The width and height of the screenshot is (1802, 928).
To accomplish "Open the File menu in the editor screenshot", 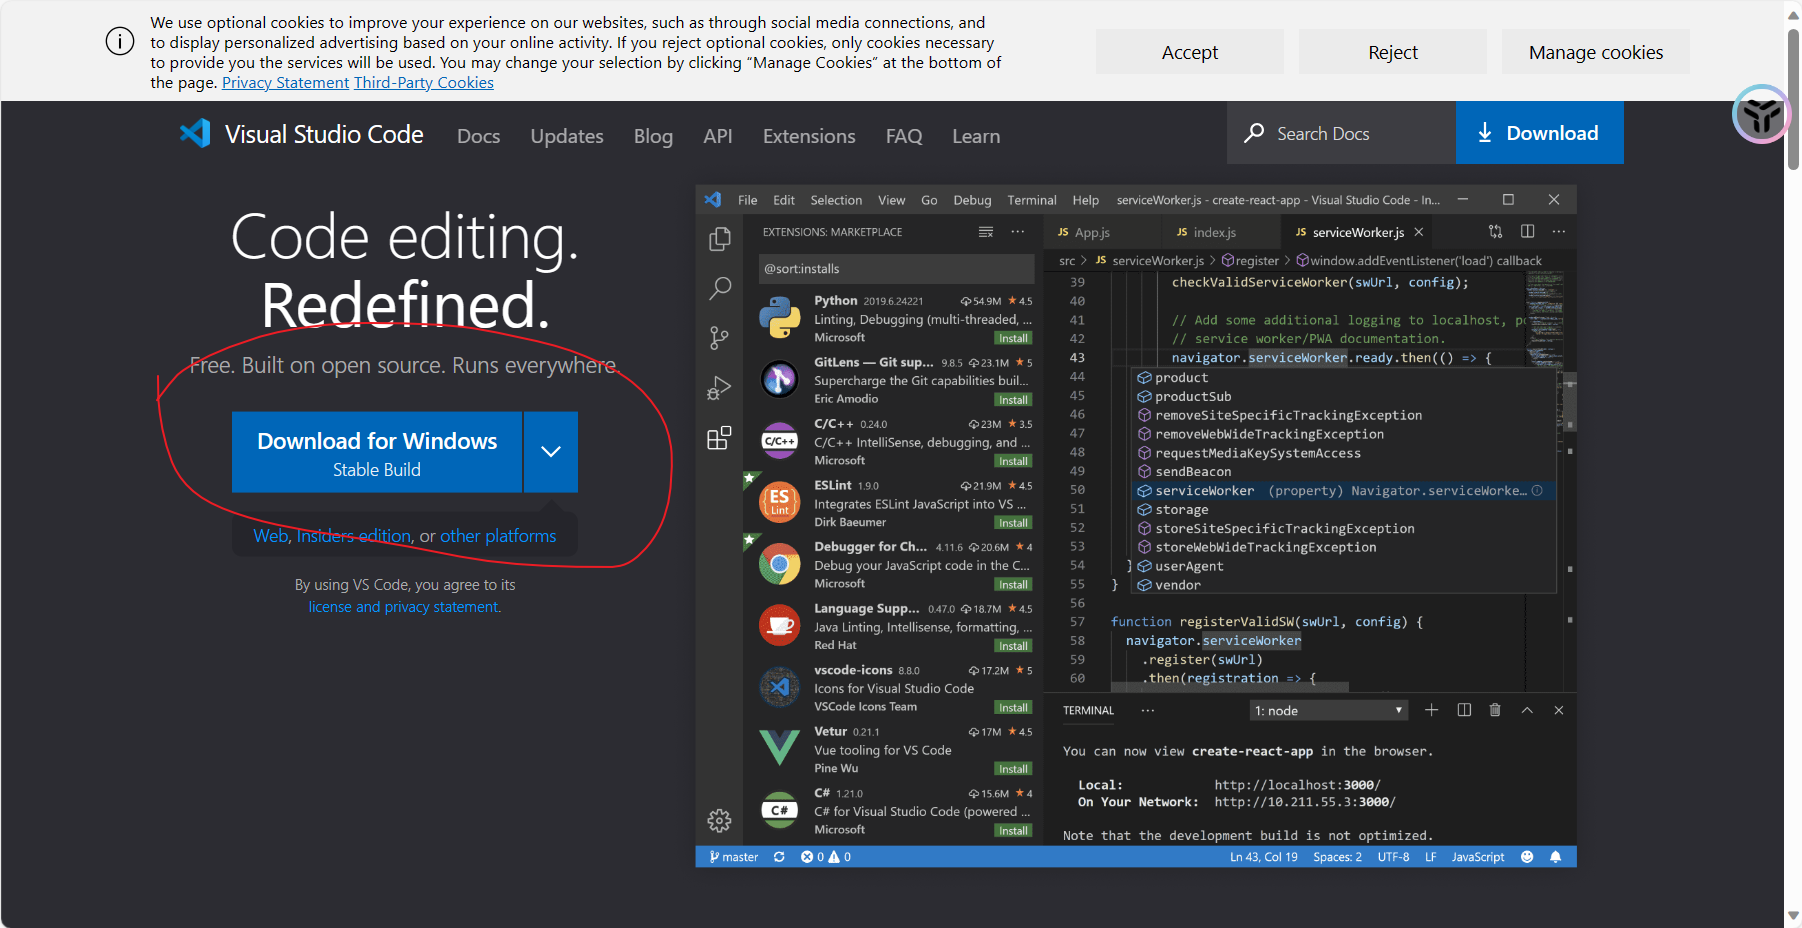I will pos(747,200).
